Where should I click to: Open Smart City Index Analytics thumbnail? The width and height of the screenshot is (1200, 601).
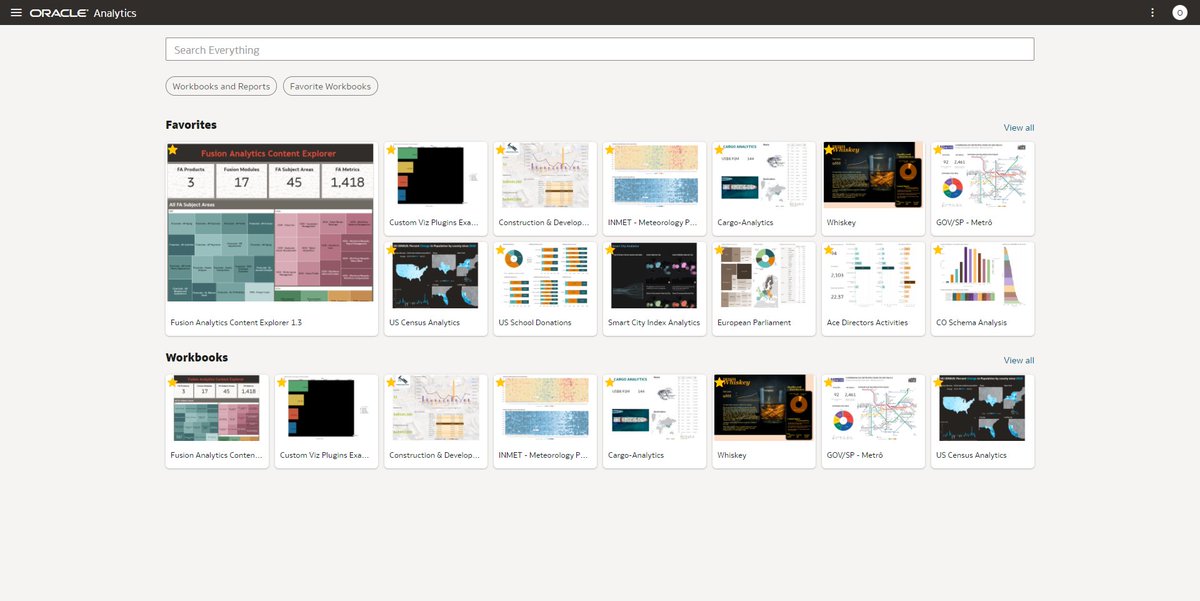[655, 275]
